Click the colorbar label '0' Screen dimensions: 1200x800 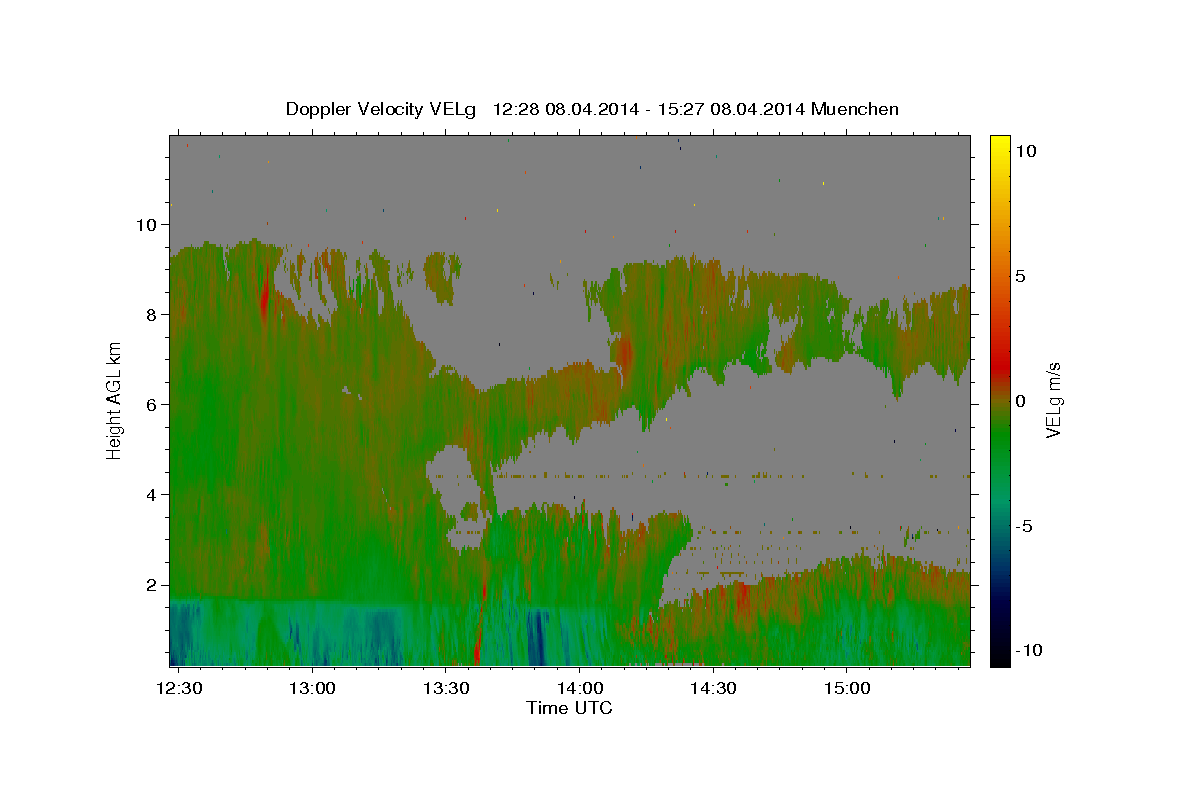tap(1020, 401)
